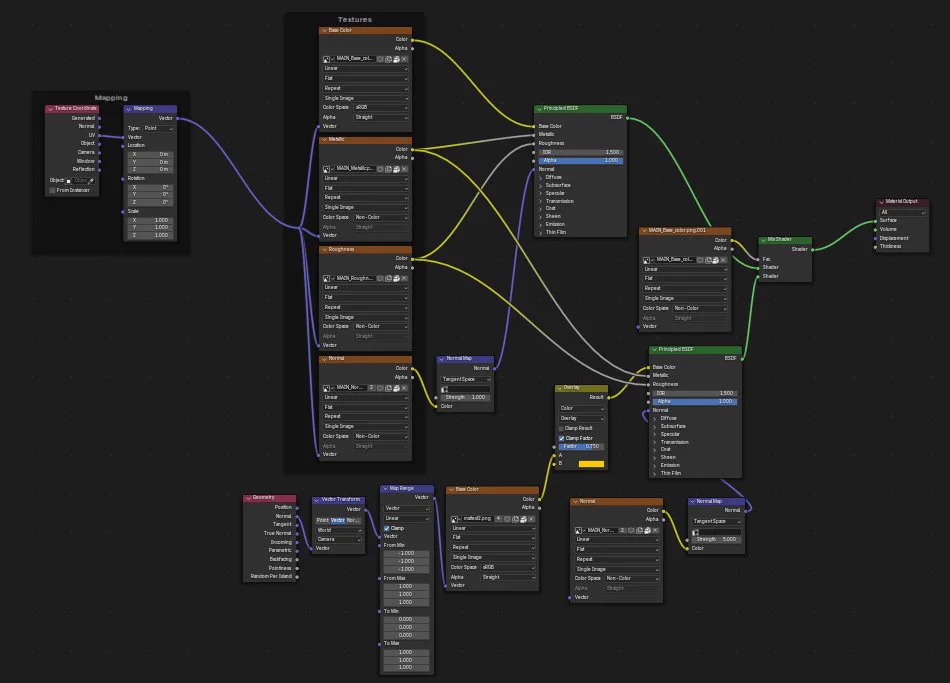Browse images on the mafled2.png node
The height and width of the screenshot is (683, 950).
[456, 519]
